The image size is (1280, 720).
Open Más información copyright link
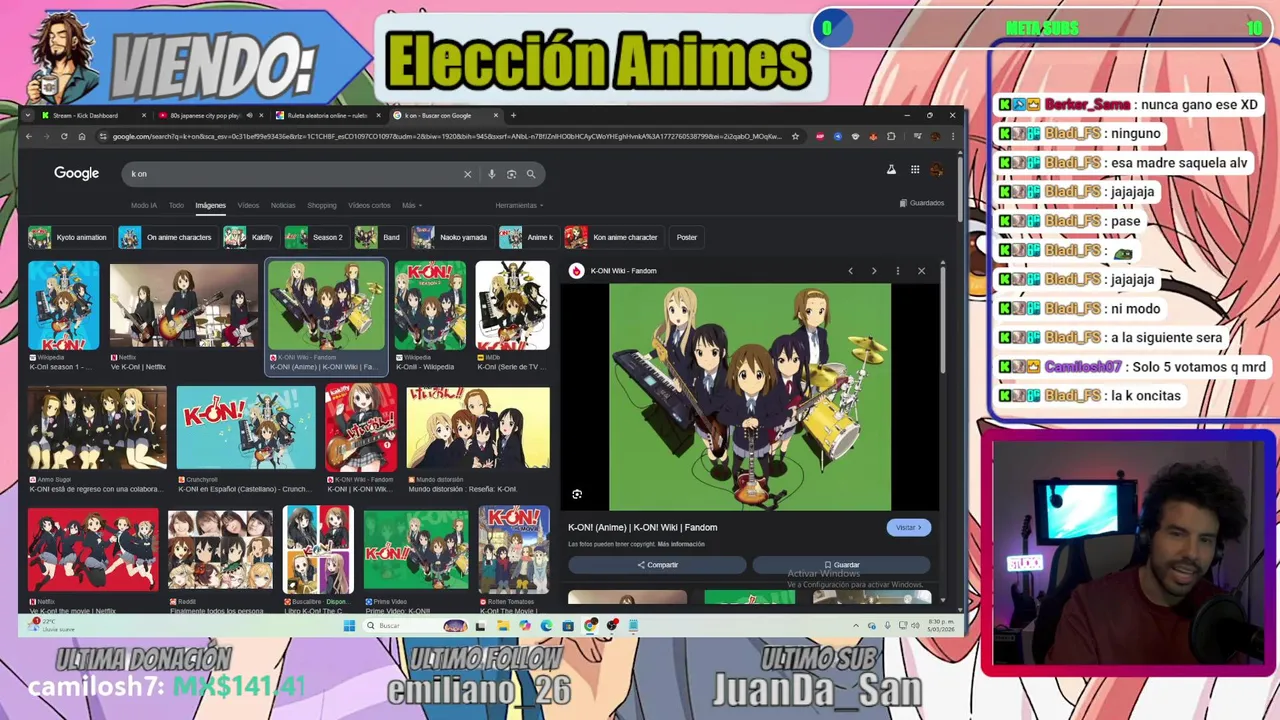click(680, 544)
